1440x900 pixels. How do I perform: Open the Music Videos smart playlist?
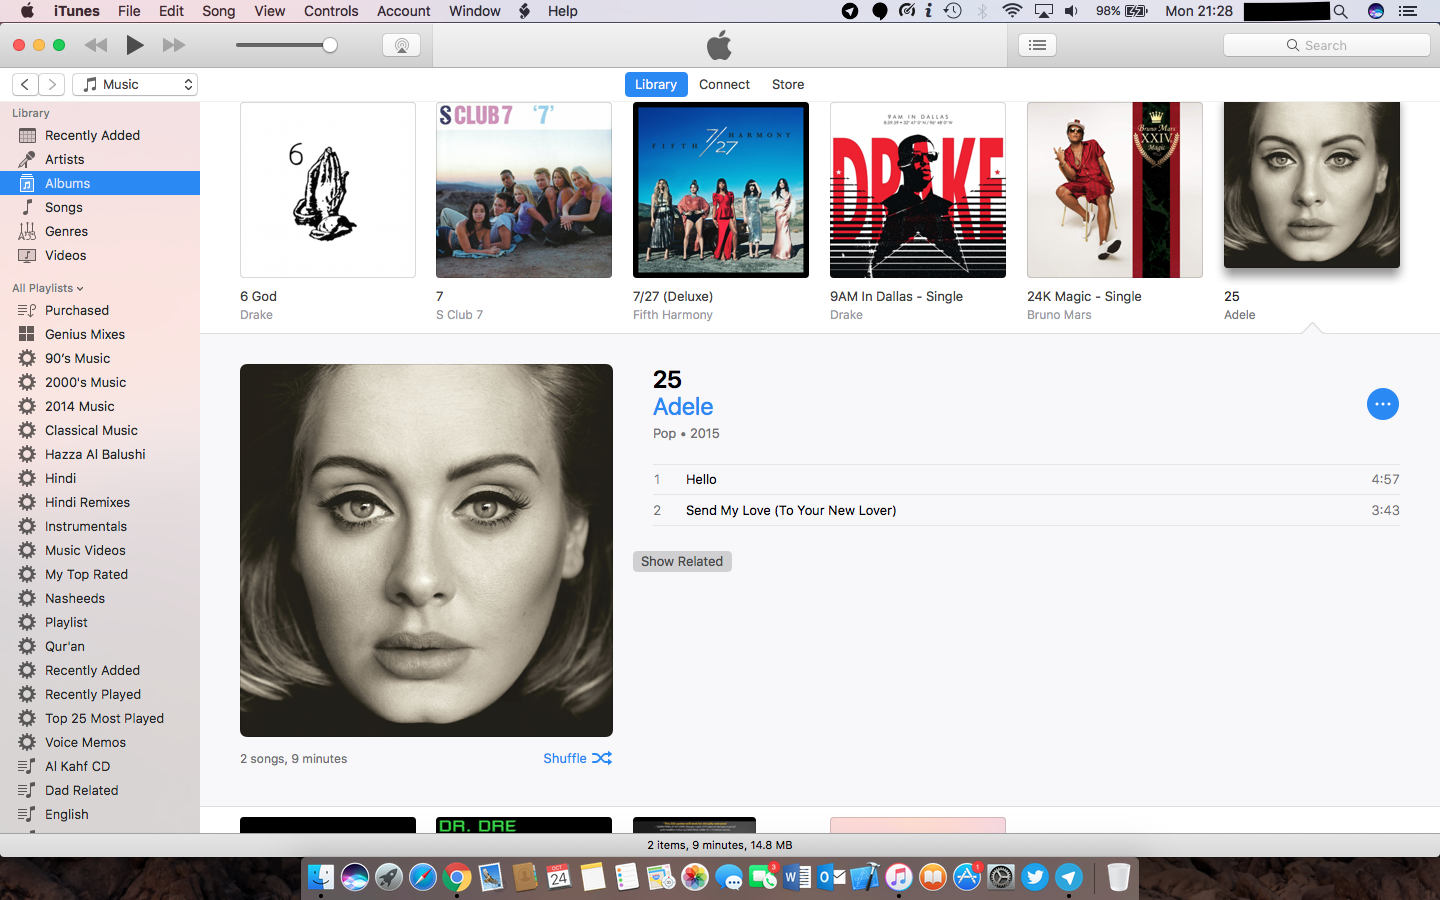pos(100,550)
